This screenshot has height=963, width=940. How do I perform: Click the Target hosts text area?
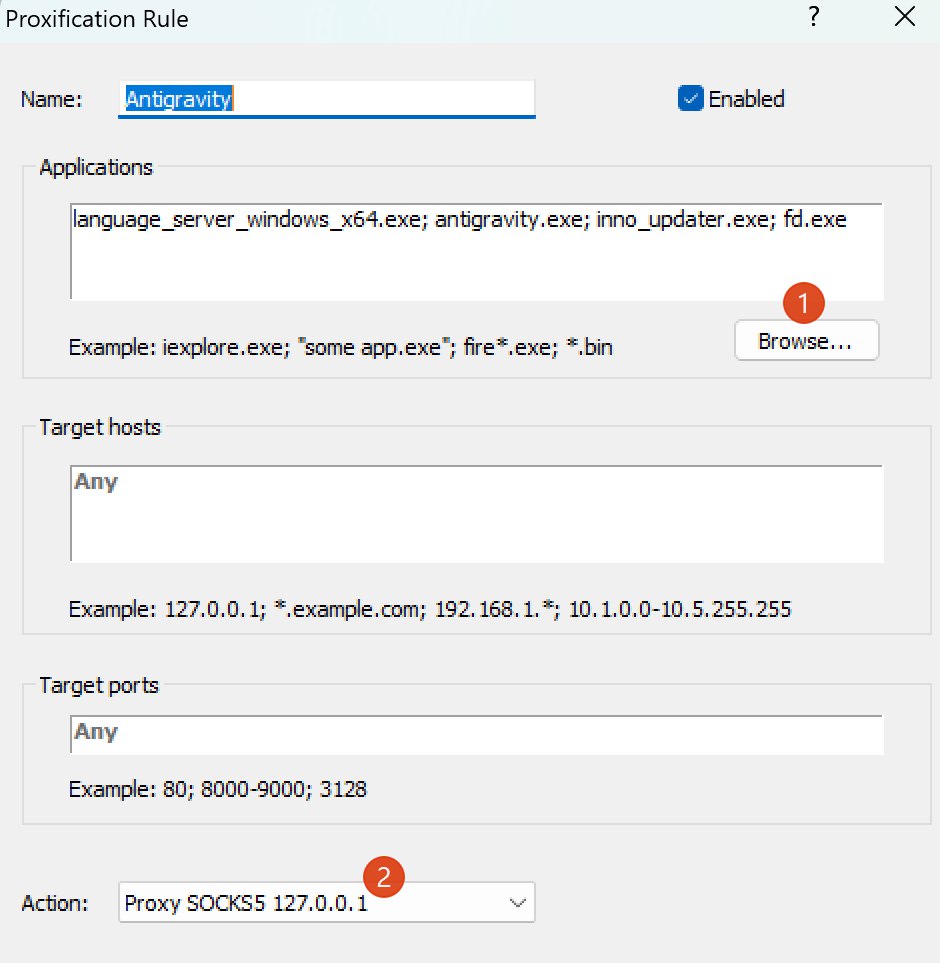476,513
